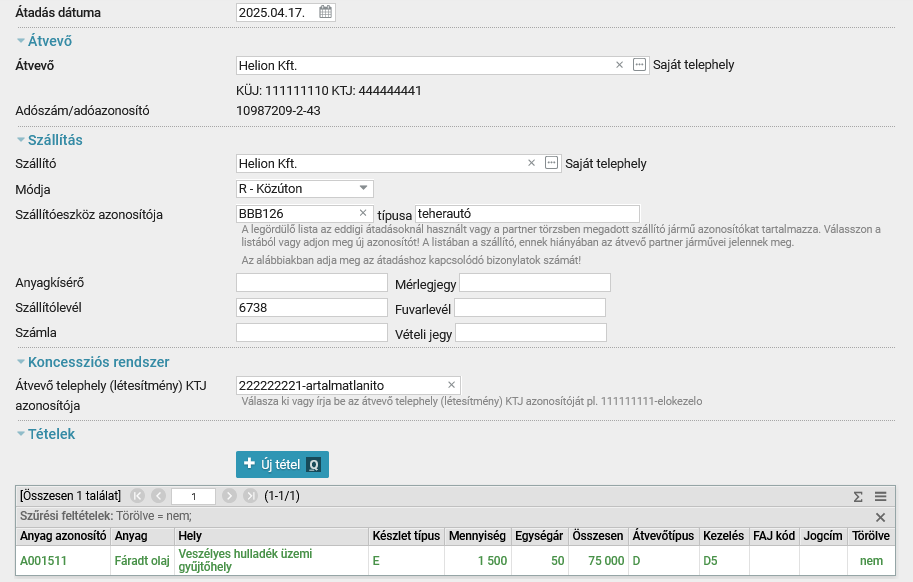Show the sum totals with sigma icon
This screenshot has height=582, width=913.
click(858, 496)
